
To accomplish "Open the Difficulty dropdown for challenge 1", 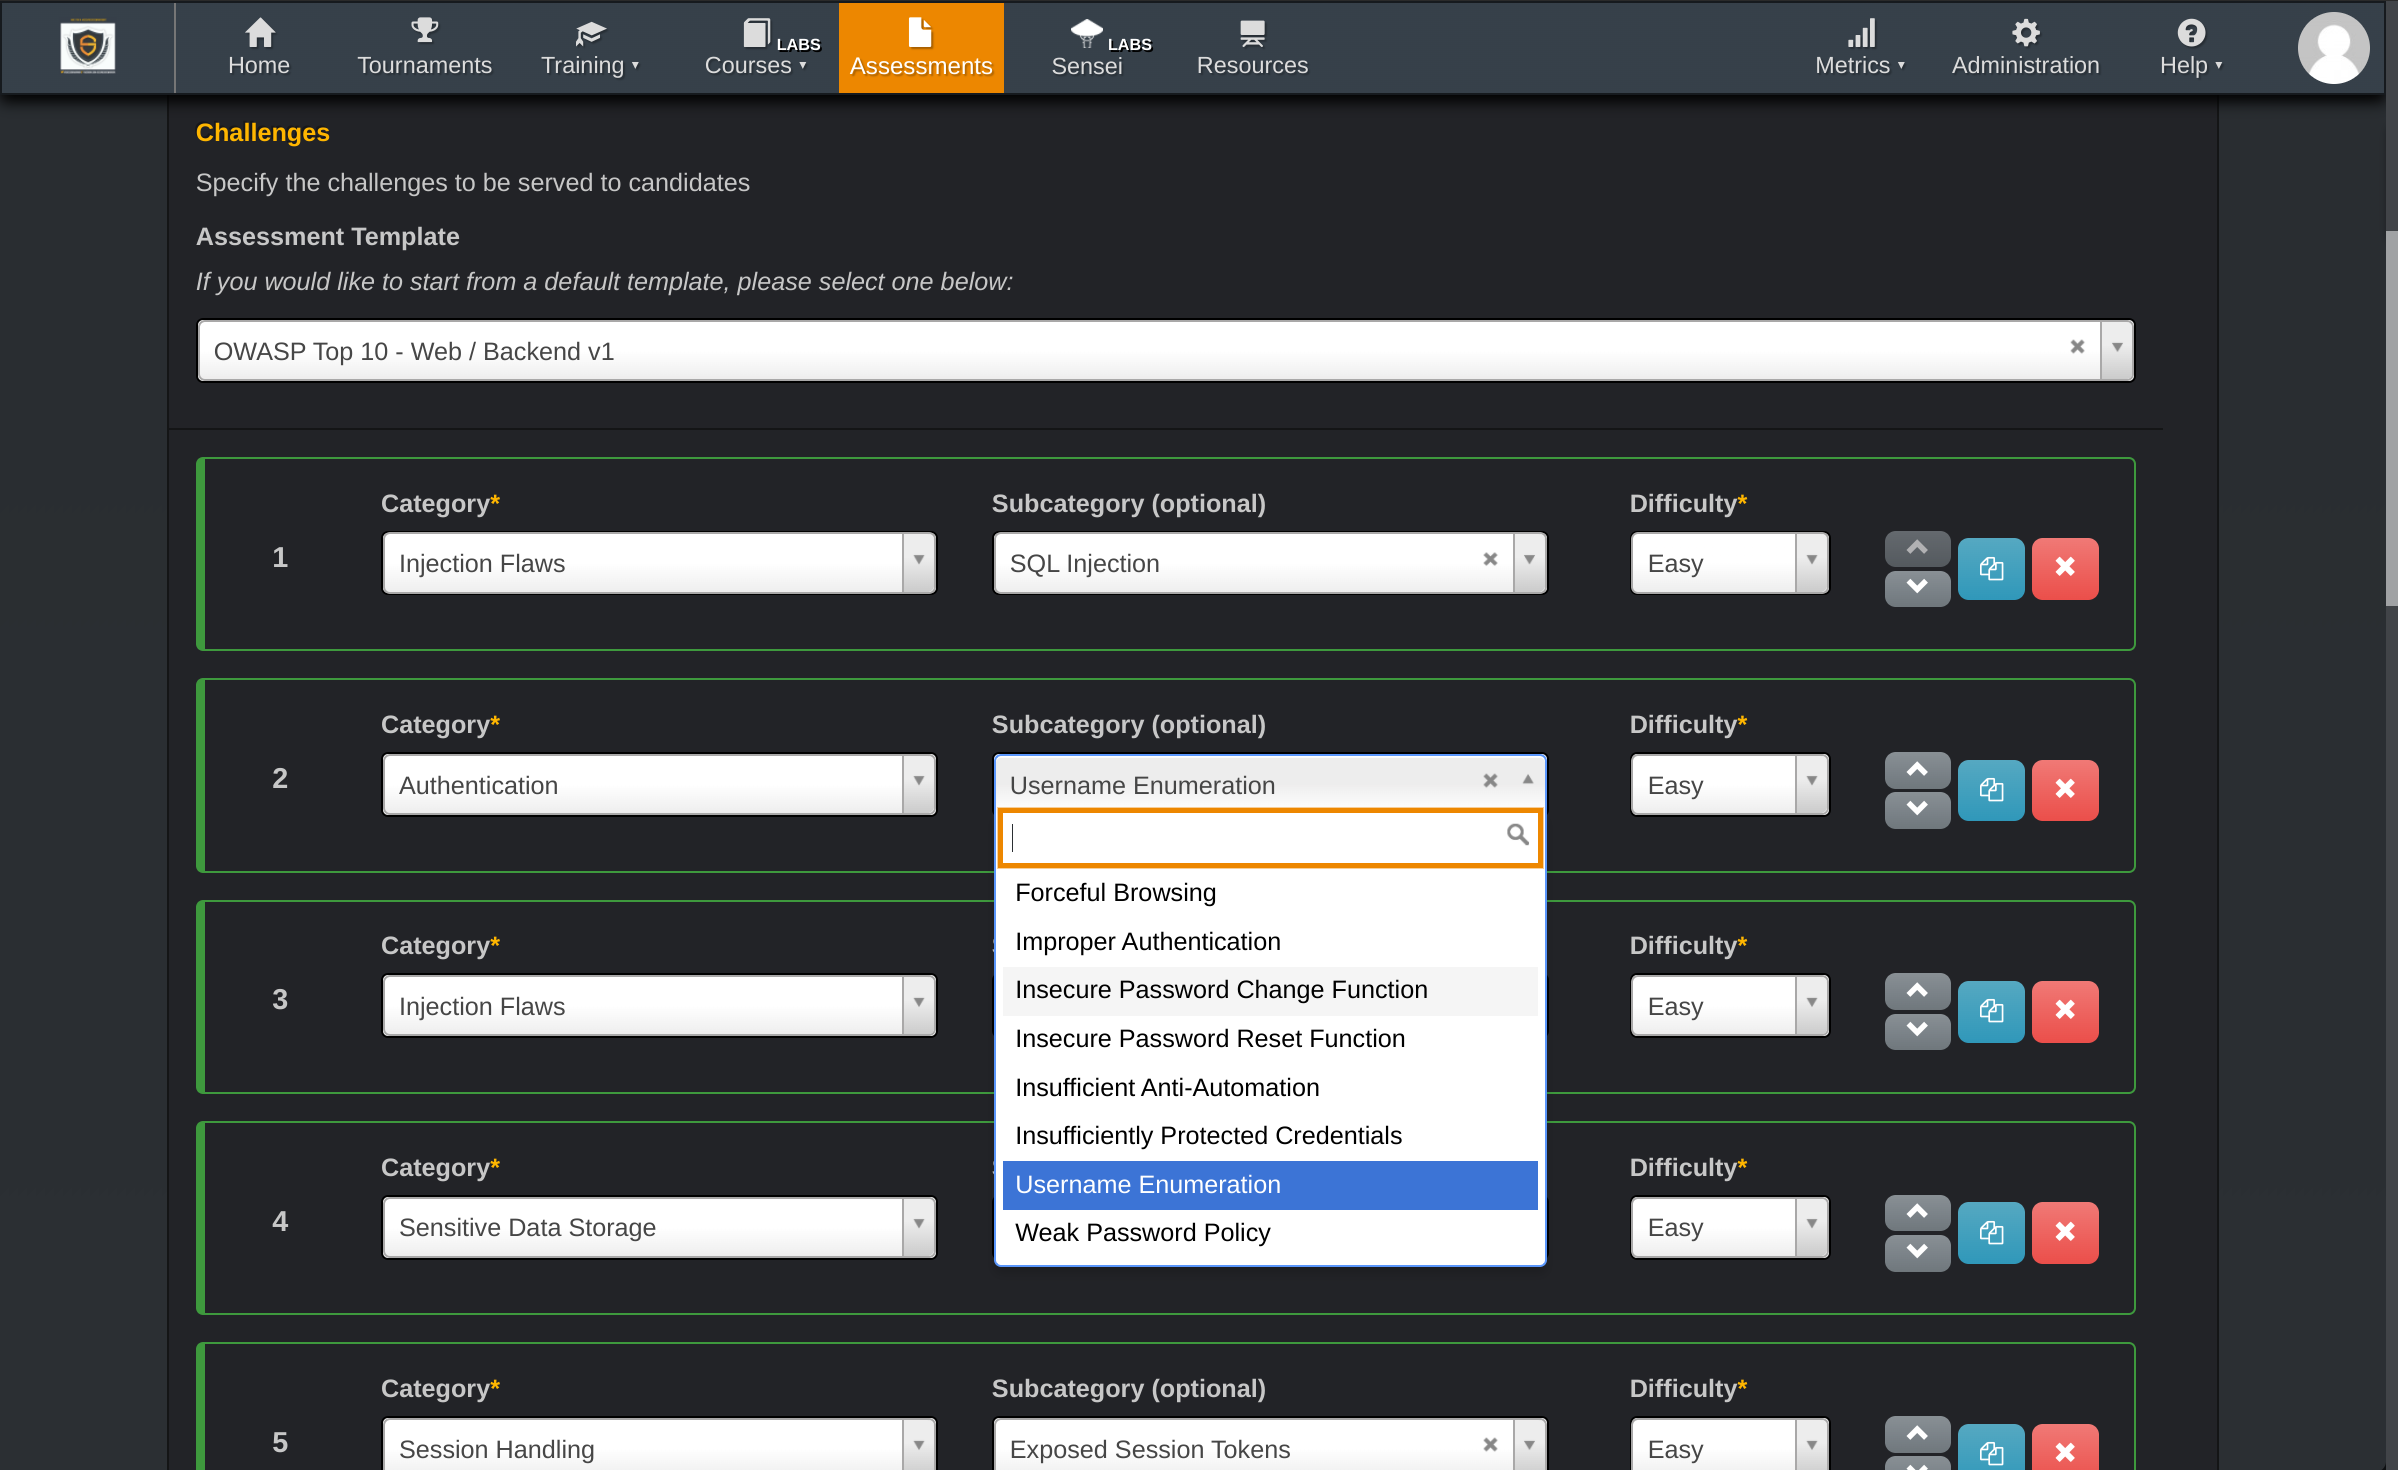I will click(x=1812, y=563).
